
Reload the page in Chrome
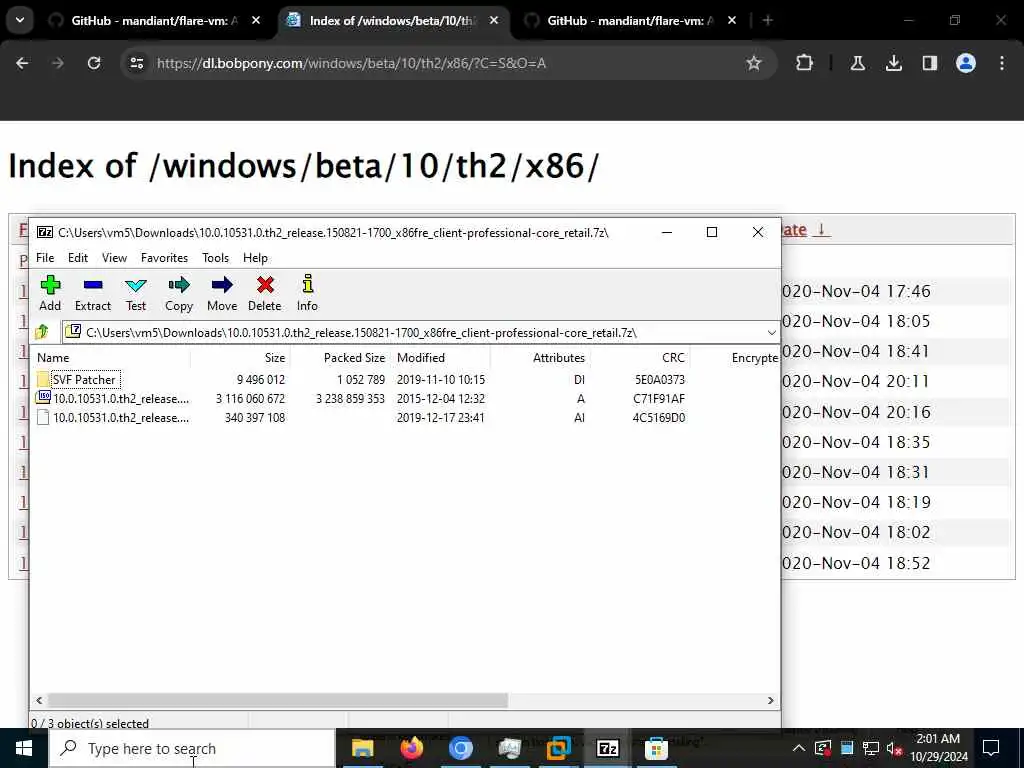[x=94, y=63]
